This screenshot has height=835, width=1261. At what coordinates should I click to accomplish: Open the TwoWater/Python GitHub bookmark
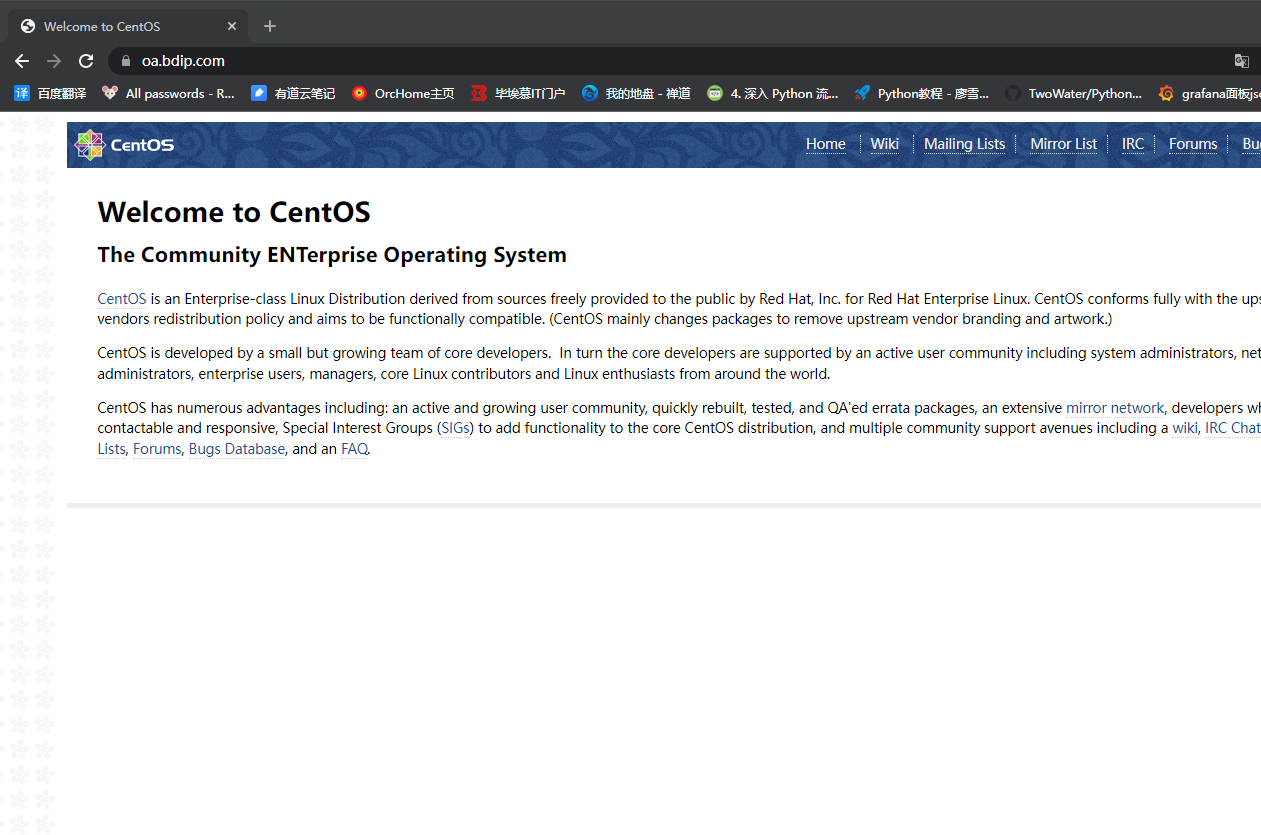(x=1073, y=93)
